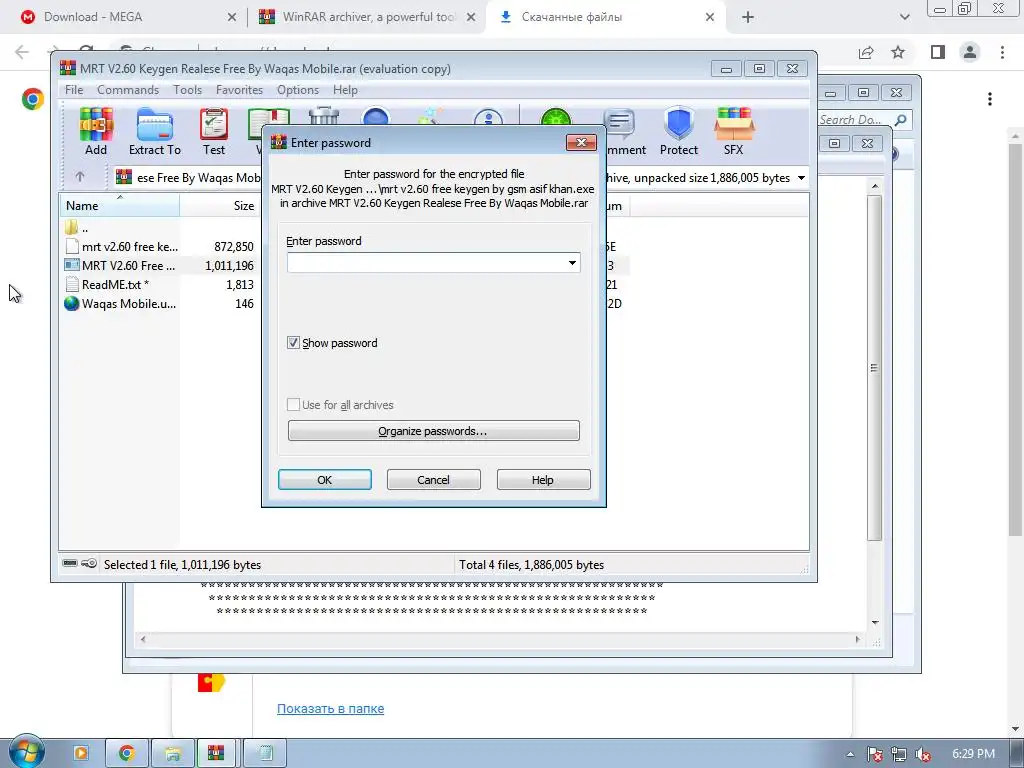The width and height of the screenshot is (1024, 768).
Task: Sort files by the Size column header
Action: (x=220, y=206)
